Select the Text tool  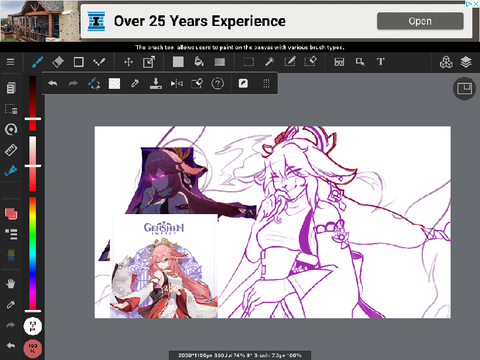[380, 62]
